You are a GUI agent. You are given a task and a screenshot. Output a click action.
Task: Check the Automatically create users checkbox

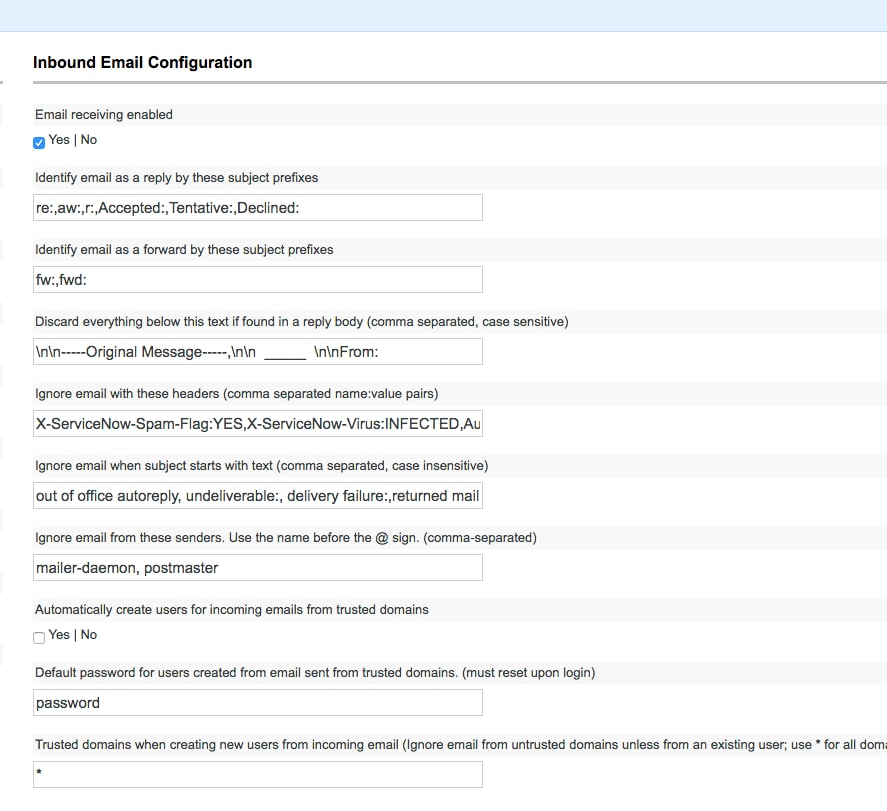click(x=39, y=637)
